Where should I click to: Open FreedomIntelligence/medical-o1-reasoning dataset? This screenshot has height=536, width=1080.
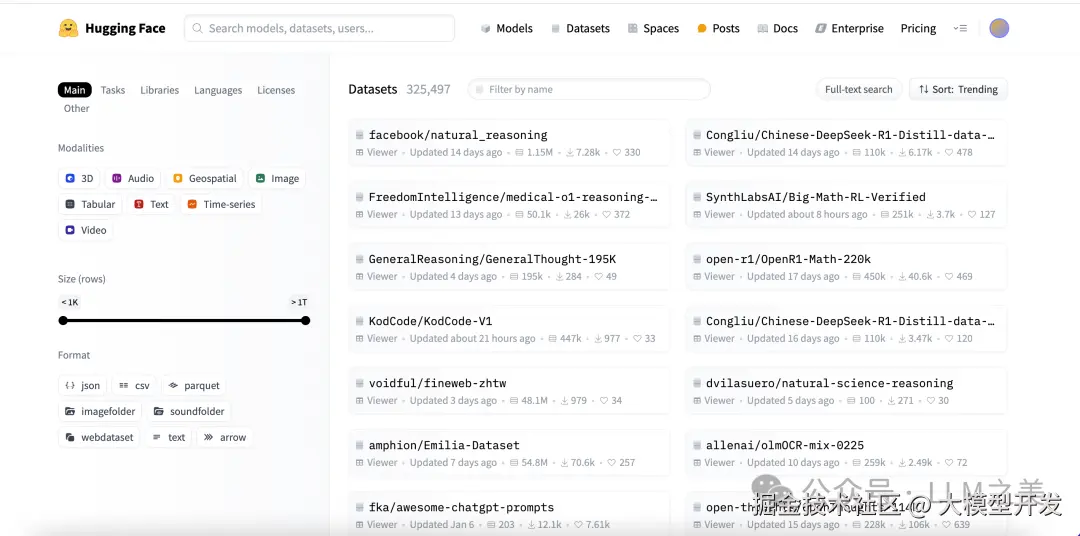[509, 205]
